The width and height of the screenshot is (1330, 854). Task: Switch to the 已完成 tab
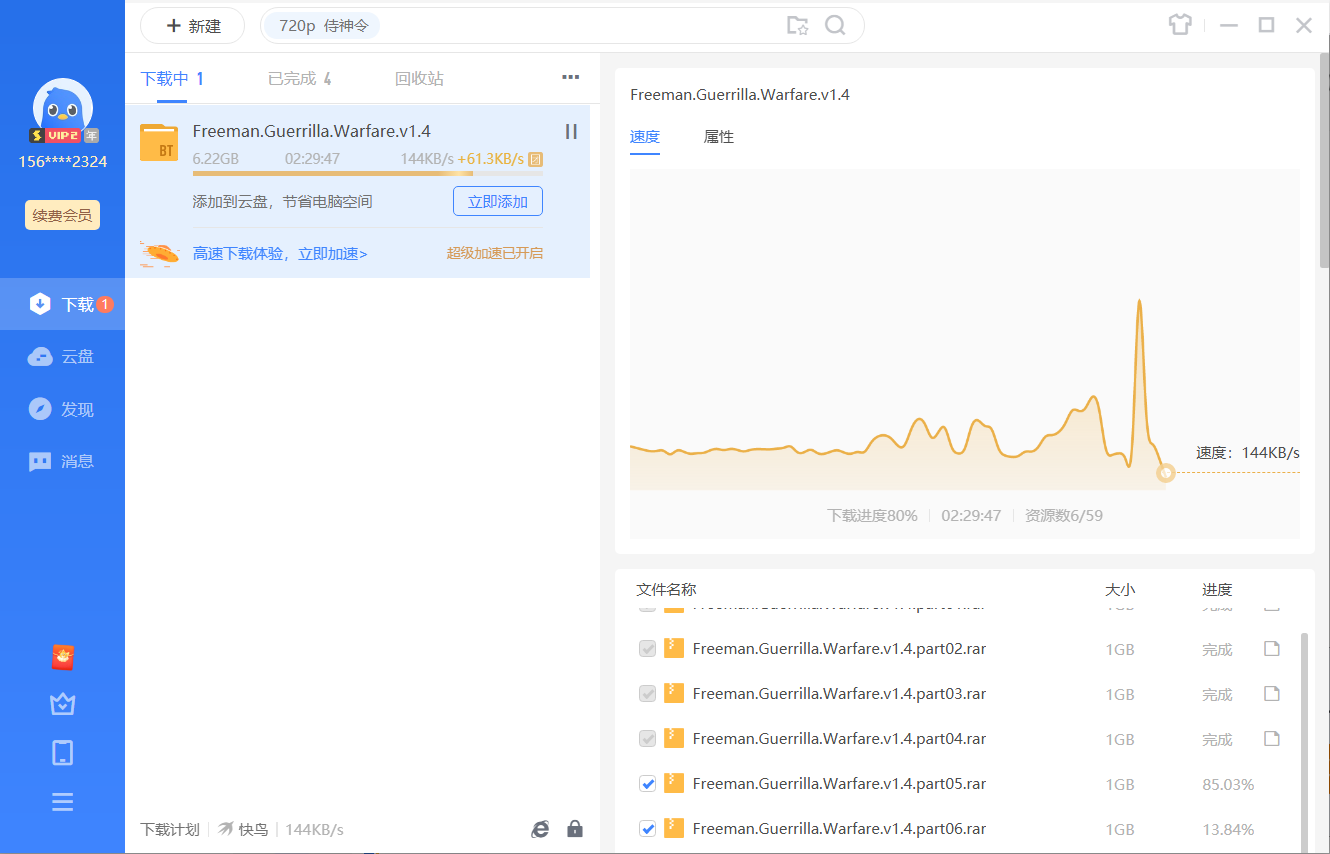(299, 79)
